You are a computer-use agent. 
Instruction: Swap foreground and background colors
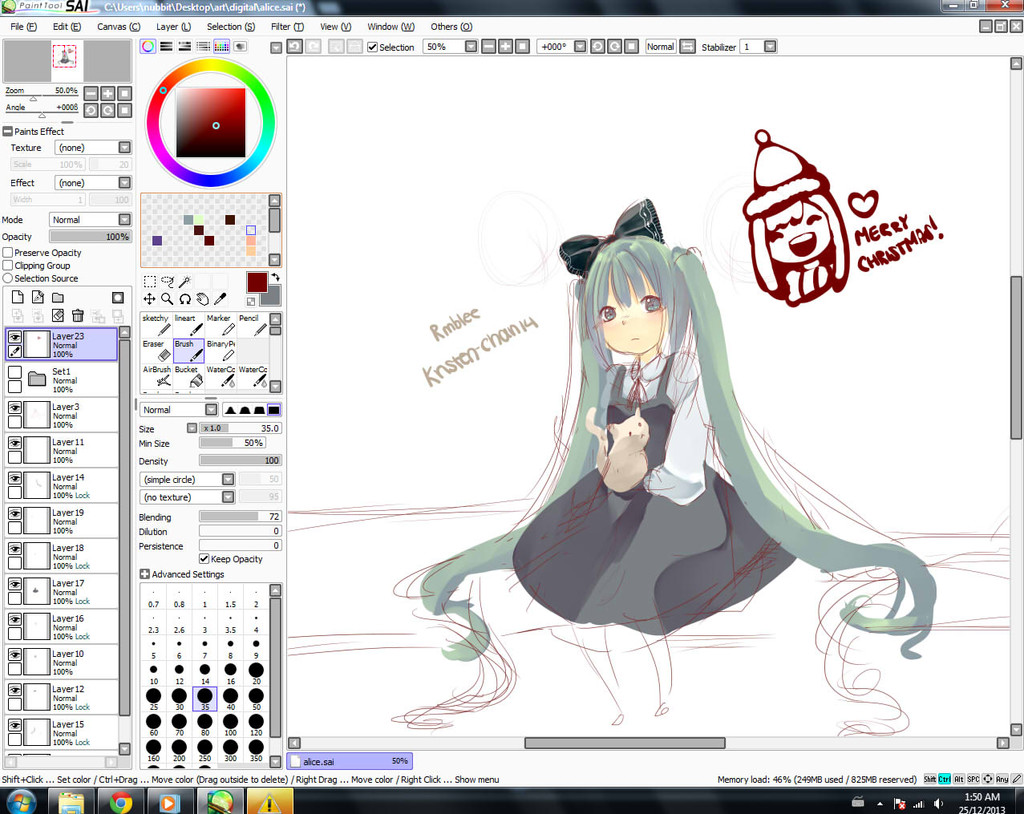(275, 277)
